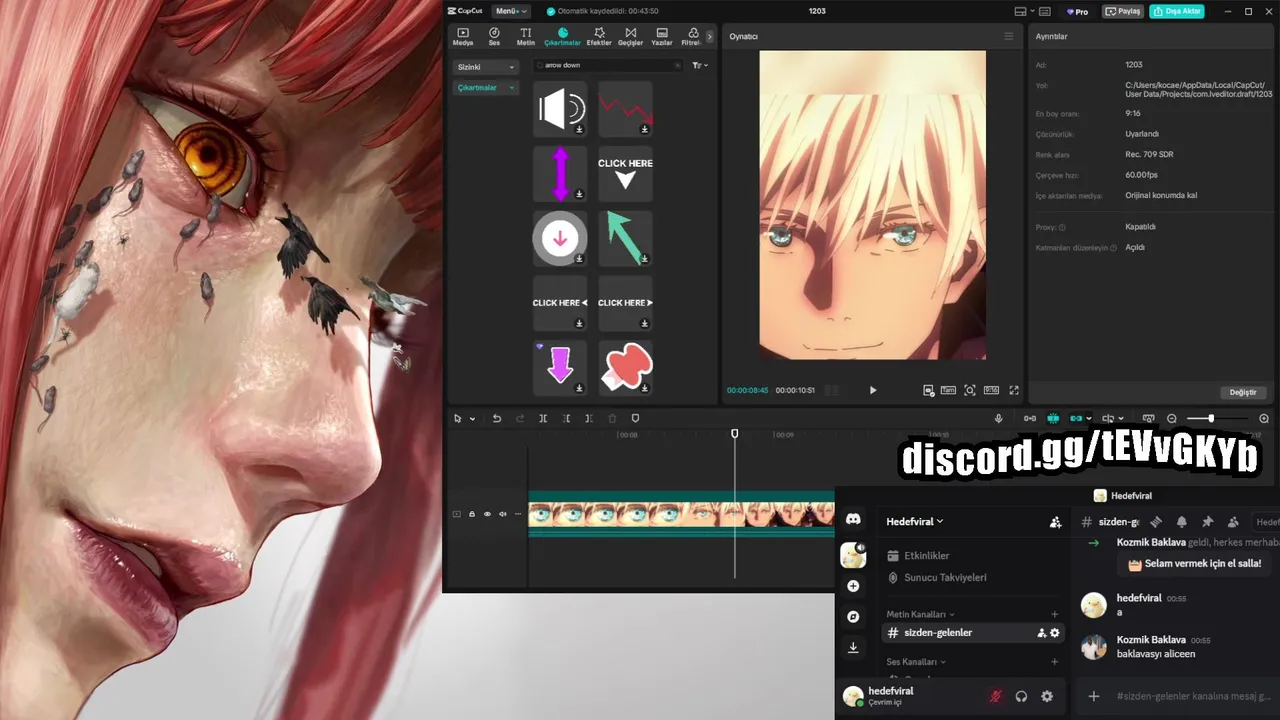Open the layout selector dropdown in title bar
This screenshot has height=720, width=1280.
pyautogui.click(x=1024, y=11)
